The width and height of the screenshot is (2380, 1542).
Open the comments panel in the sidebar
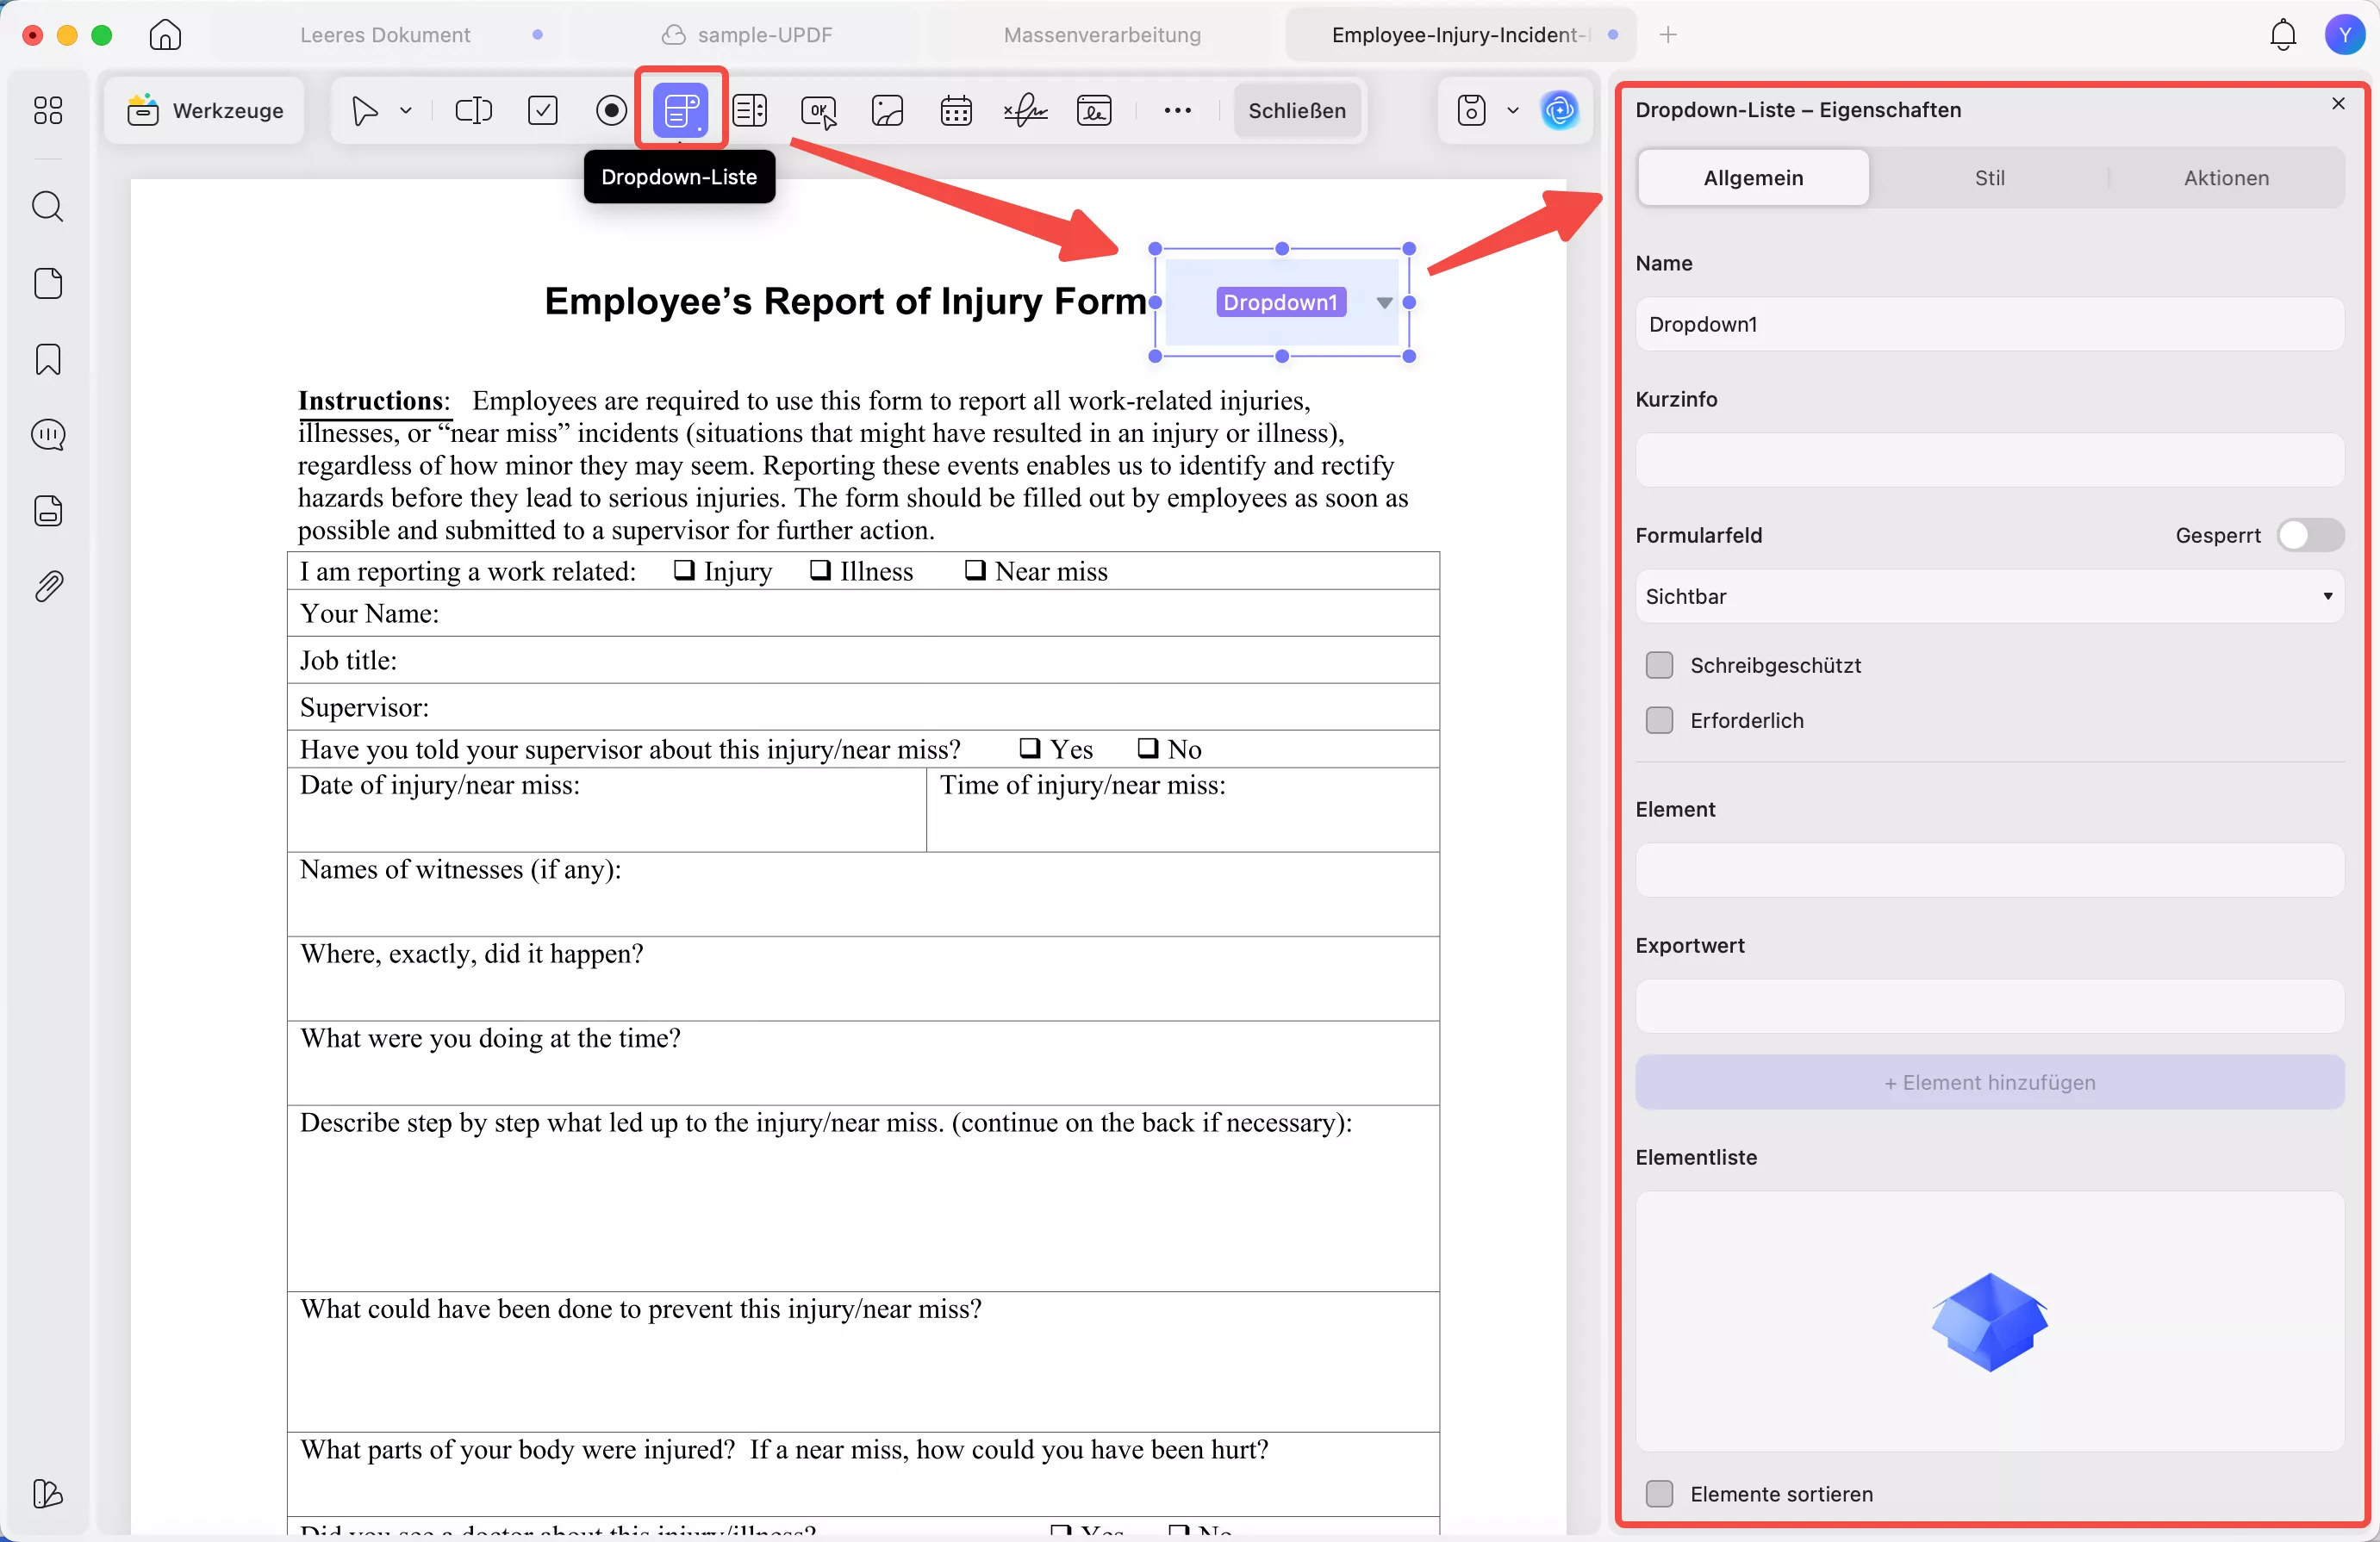tap(47, 435)
